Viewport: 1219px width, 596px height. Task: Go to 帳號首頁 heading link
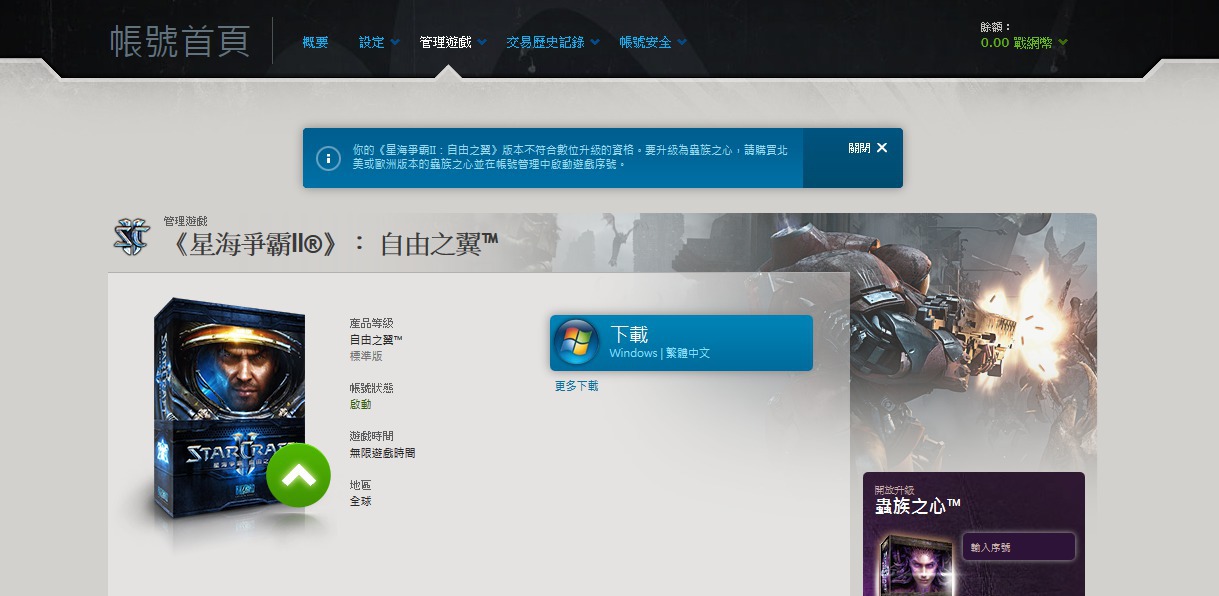tap(180, 41)
